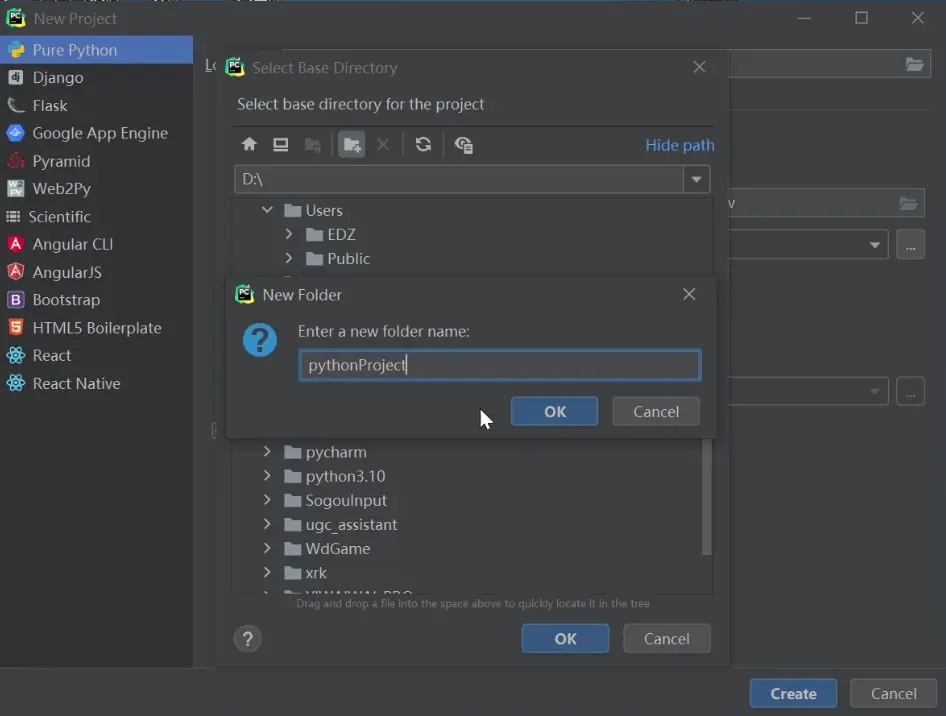Select Flask project type
The width and height of the screenshot is (946, 716).
(50, 105)
